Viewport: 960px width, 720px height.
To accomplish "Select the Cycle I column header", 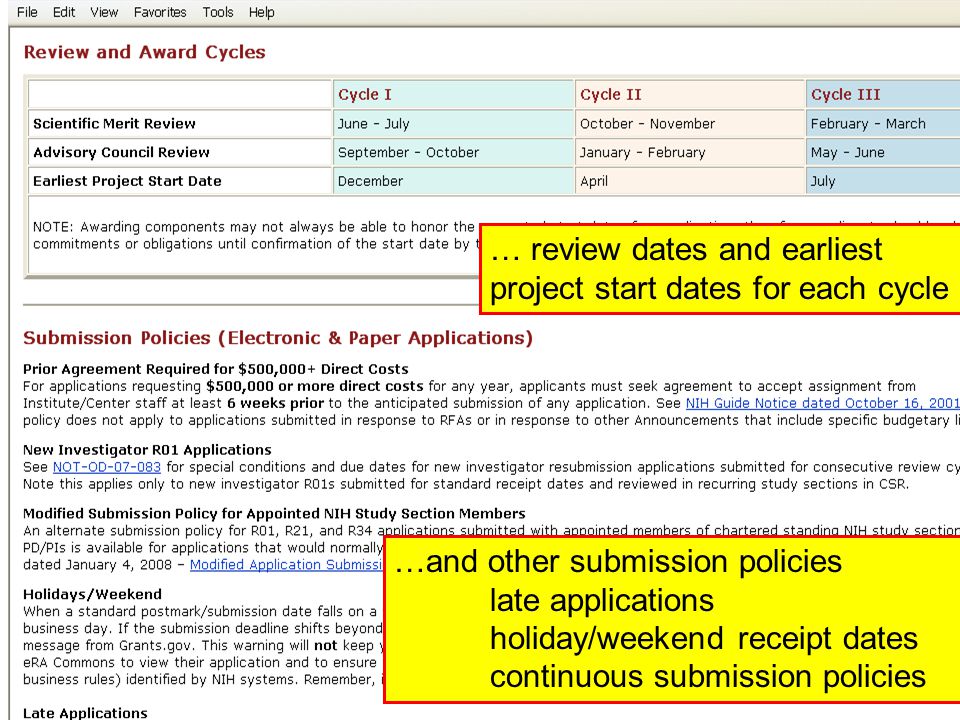I will [x=453, y=94].
